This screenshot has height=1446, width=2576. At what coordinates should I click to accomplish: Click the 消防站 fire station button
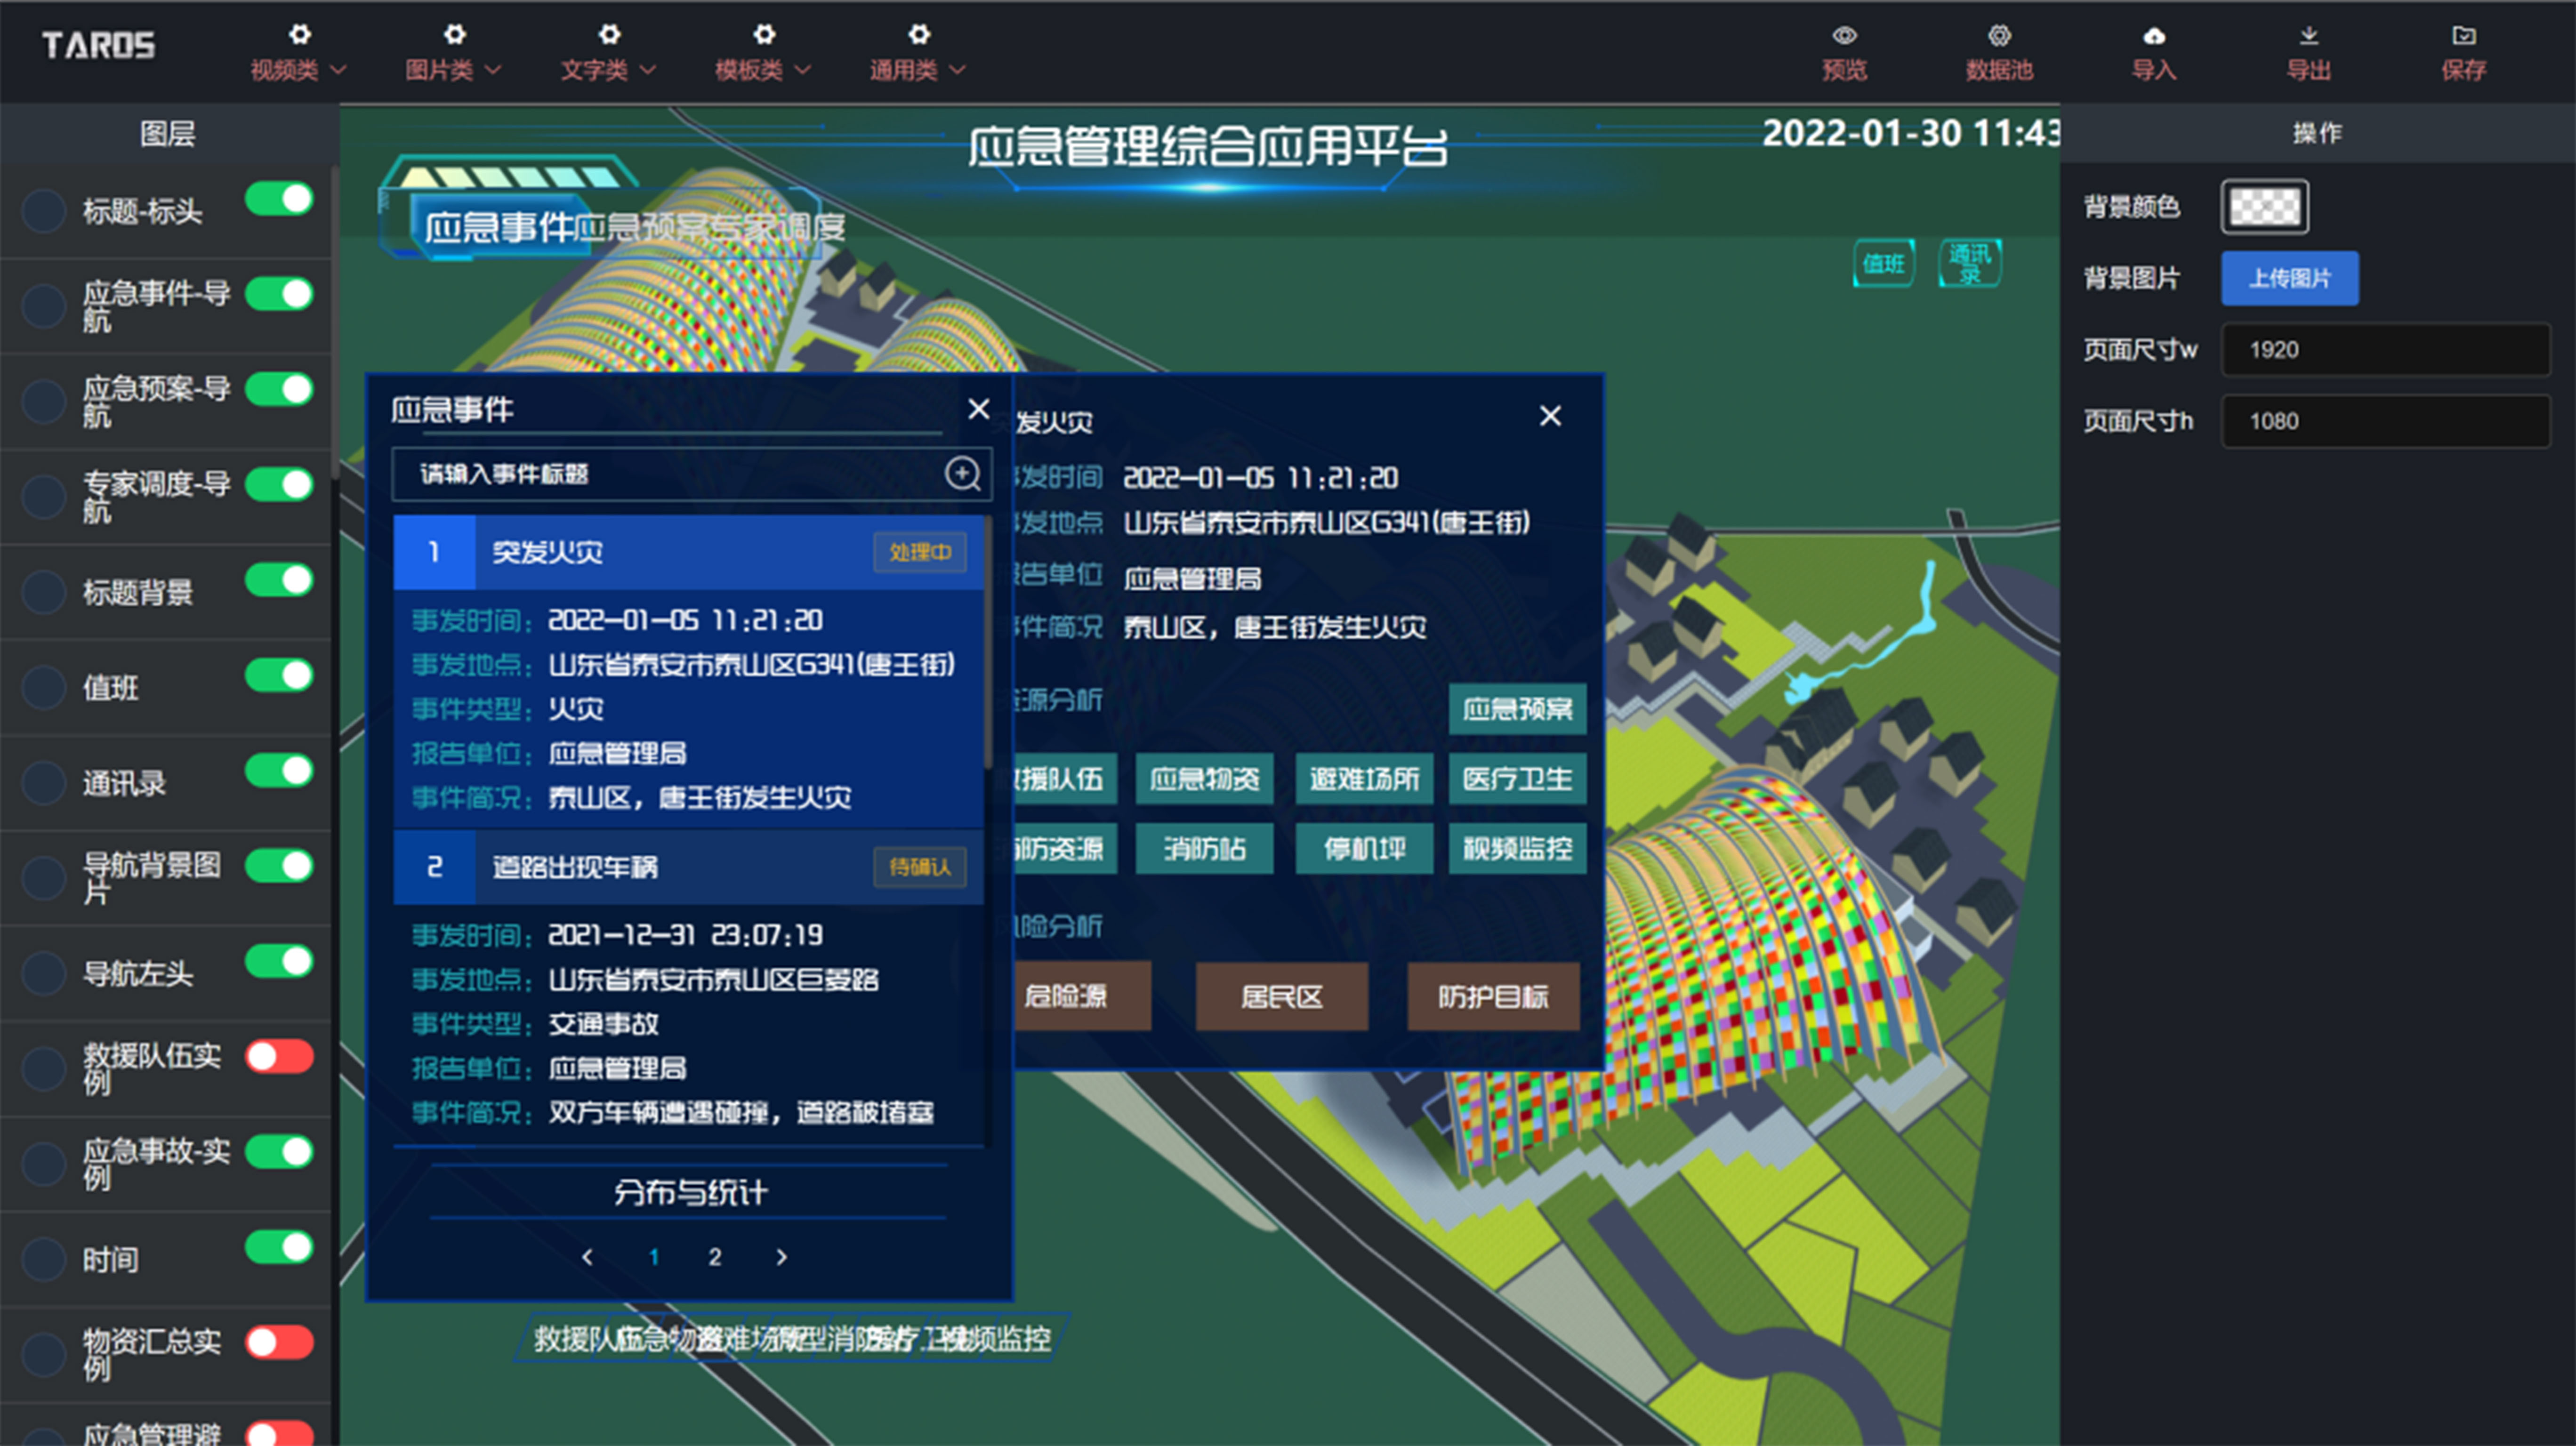1204,849
